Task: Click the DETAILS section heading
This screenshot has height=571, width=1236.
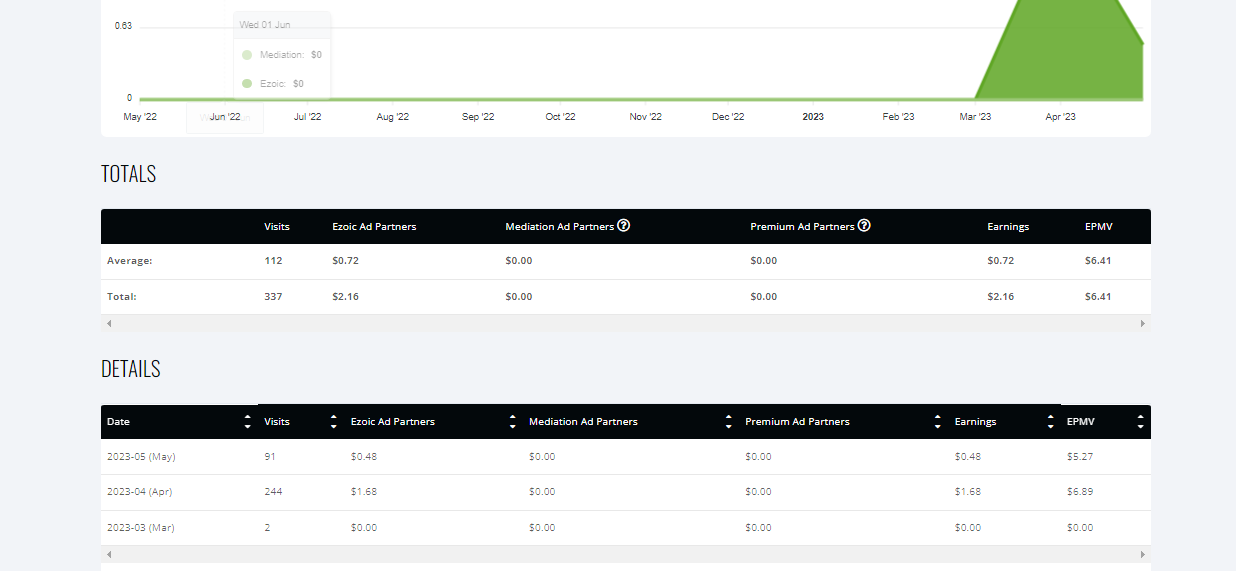Action: tap(131, 369)
